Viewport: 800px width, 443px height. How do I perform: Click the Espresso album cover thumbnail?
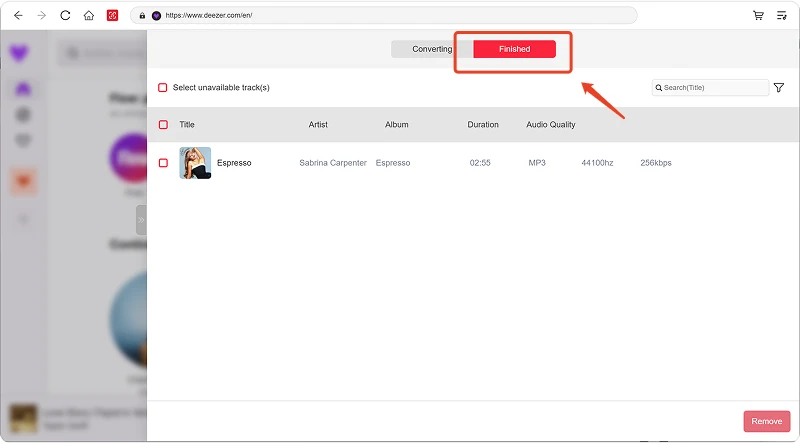(x=195, y=163)
